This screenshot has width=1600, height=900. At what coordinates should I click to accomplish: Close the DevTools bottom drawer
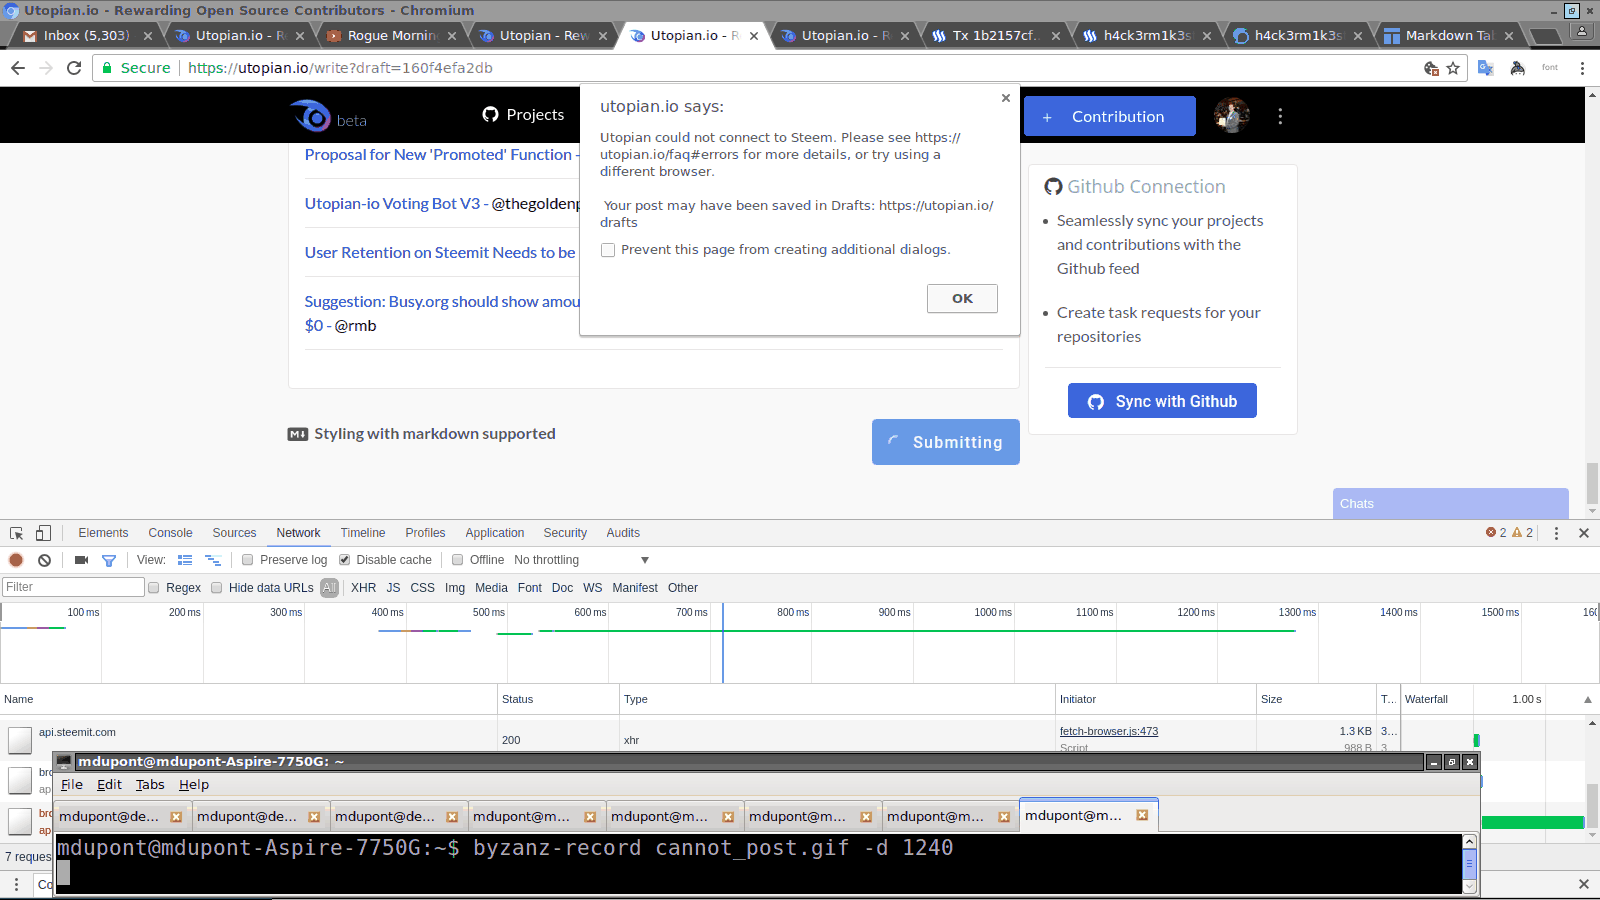pyautogui.click(x=1584, y=884)
